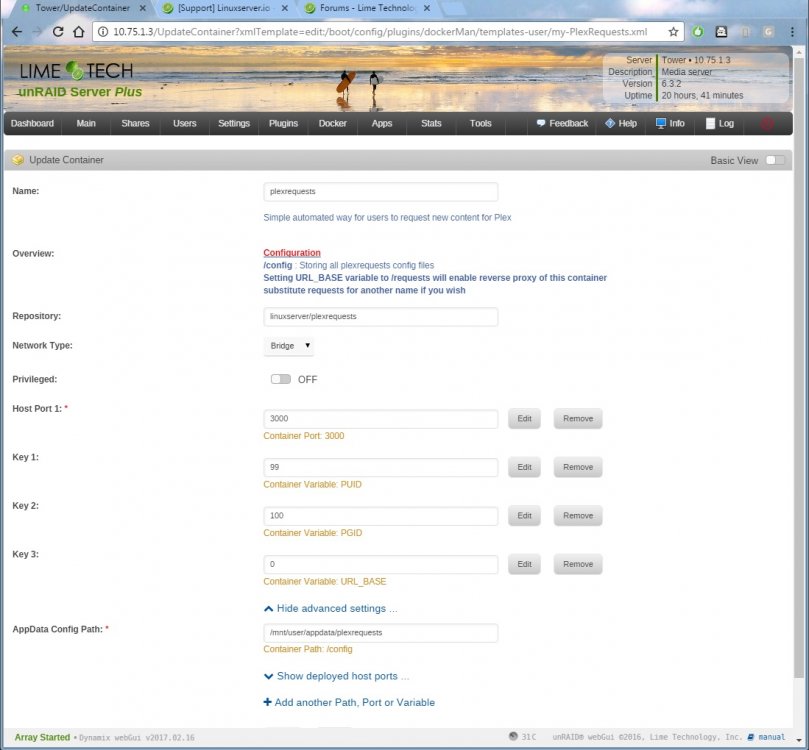This screenshot has width=809, height=750.
Task: Click the Update Container box icon
Action: 18,160
